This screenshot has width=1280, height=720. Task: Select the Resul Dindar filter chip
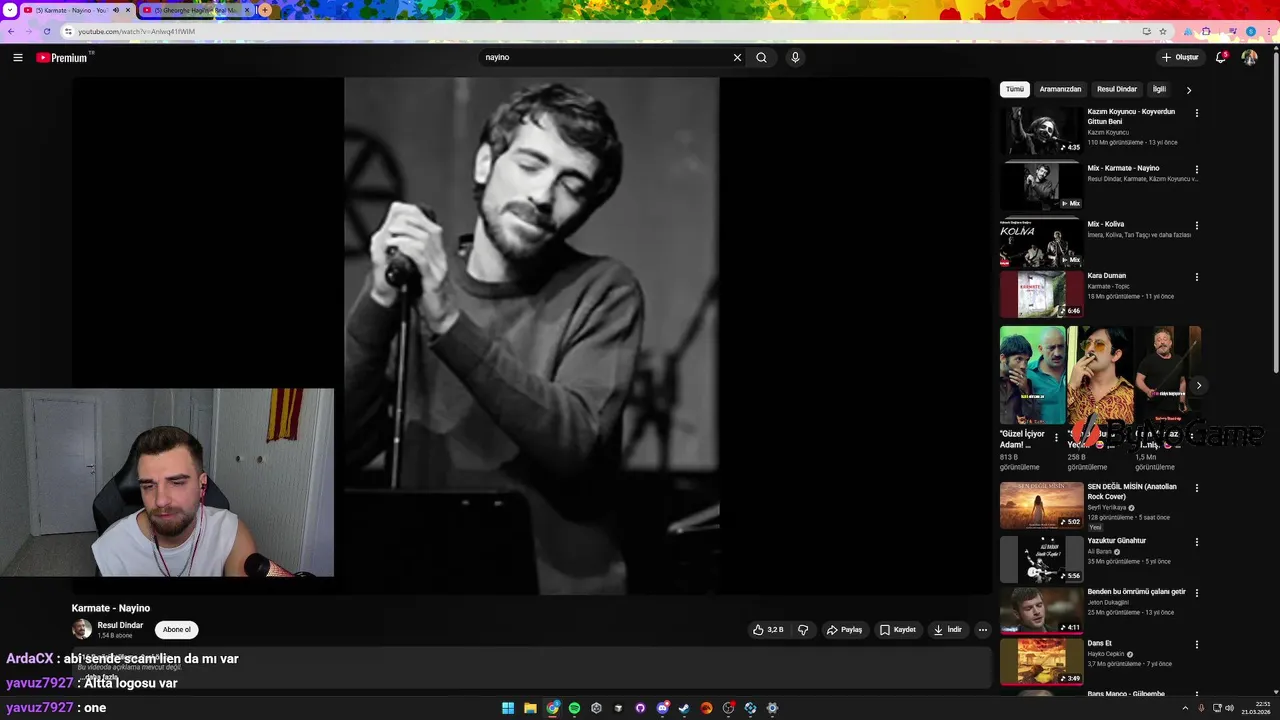click(1117, 89)
